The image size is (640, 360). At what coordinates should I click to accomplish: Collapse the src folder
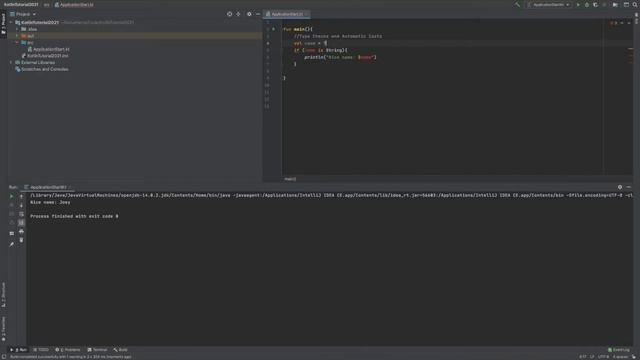click(x=17, y=42)
